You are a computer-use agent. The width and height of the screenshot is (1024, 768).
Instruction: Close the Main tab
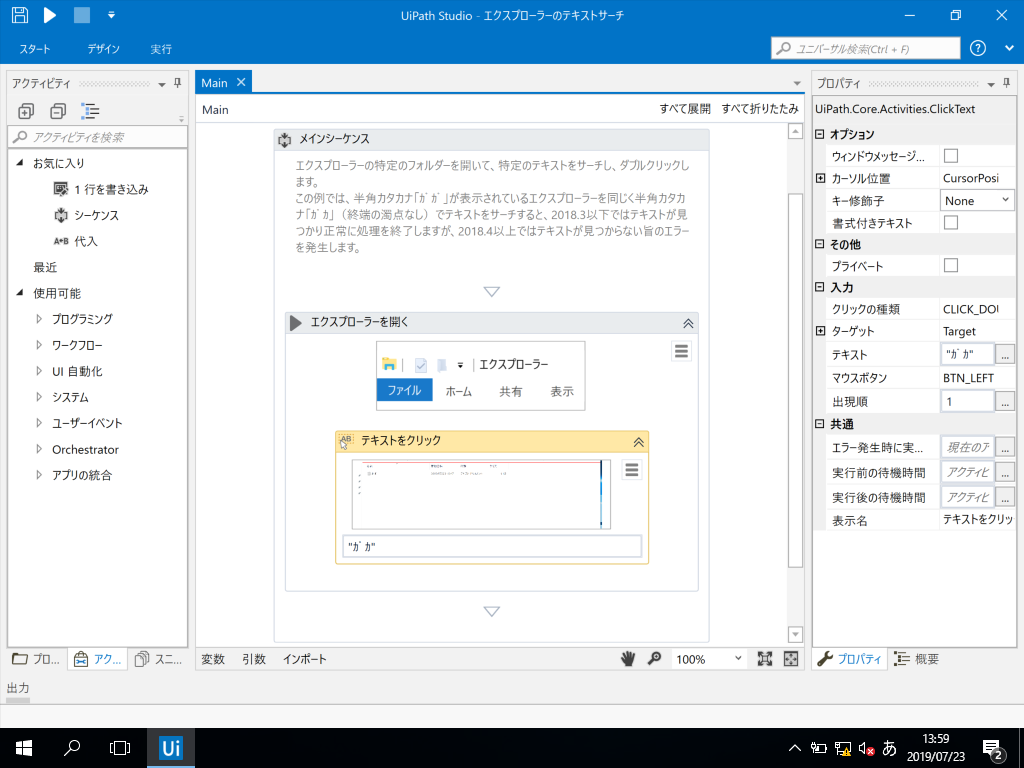pos(241,82)
